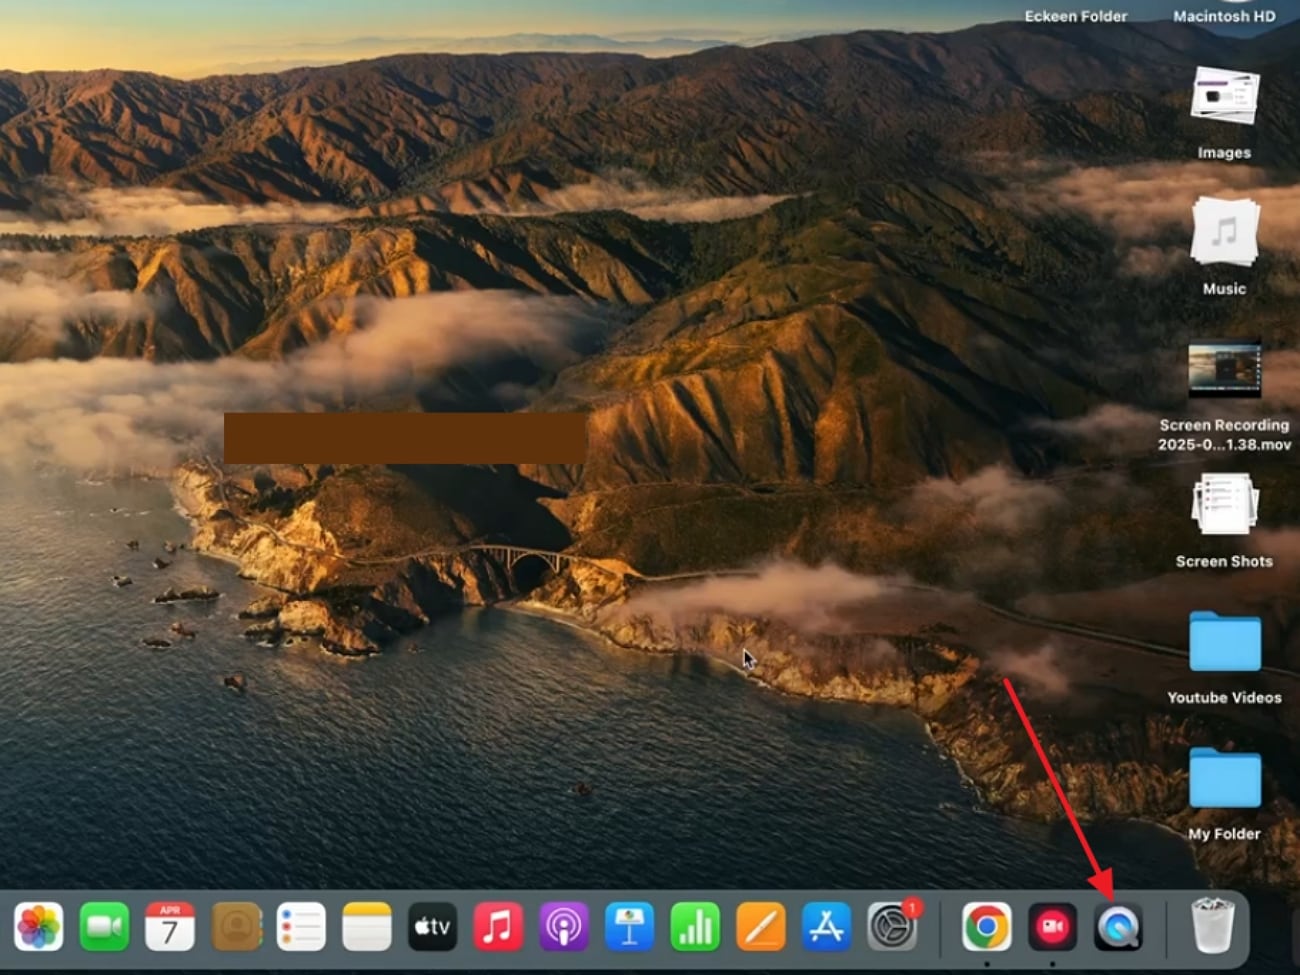This screenshot has width=1300, height=975.
Task: Launch Podcasts from the Dock
Action: (x=564, y=927)
